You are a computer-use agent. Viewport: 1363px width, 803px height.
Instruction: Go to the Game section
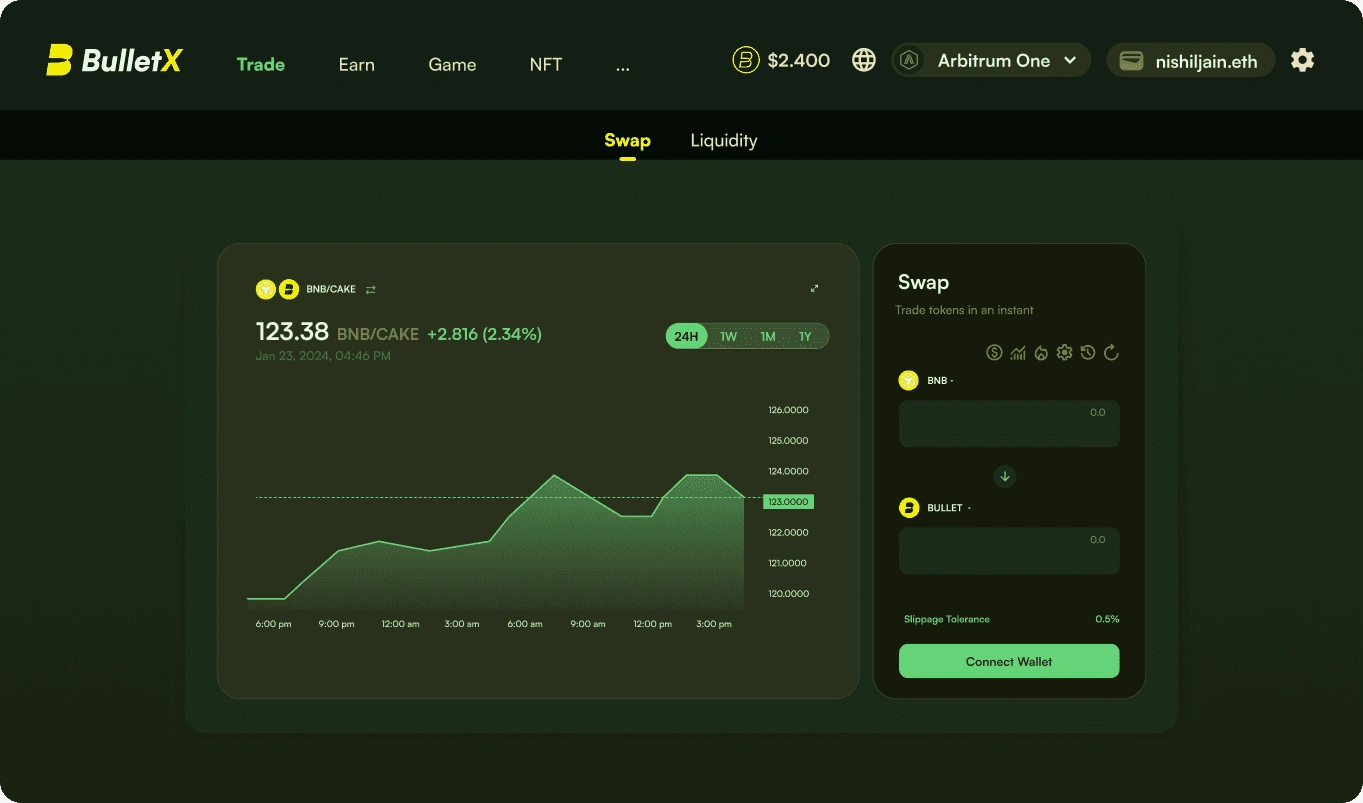click(452, 64)
